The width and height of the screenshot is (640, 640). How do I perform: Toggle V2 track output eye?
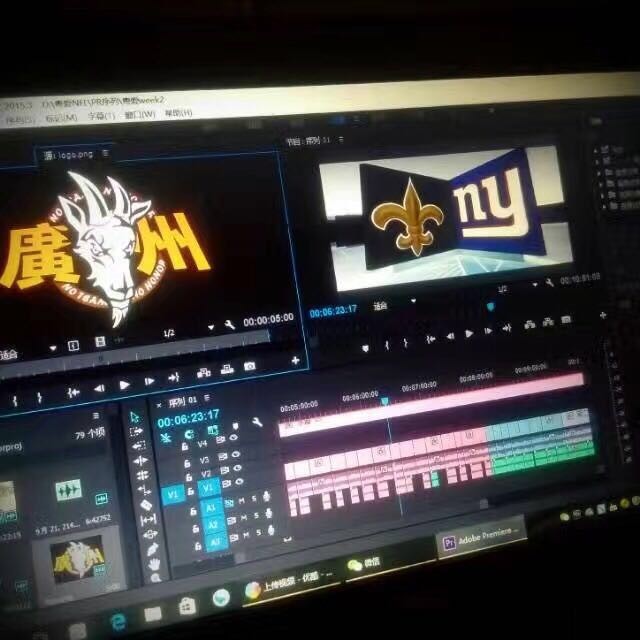point(238,469)
